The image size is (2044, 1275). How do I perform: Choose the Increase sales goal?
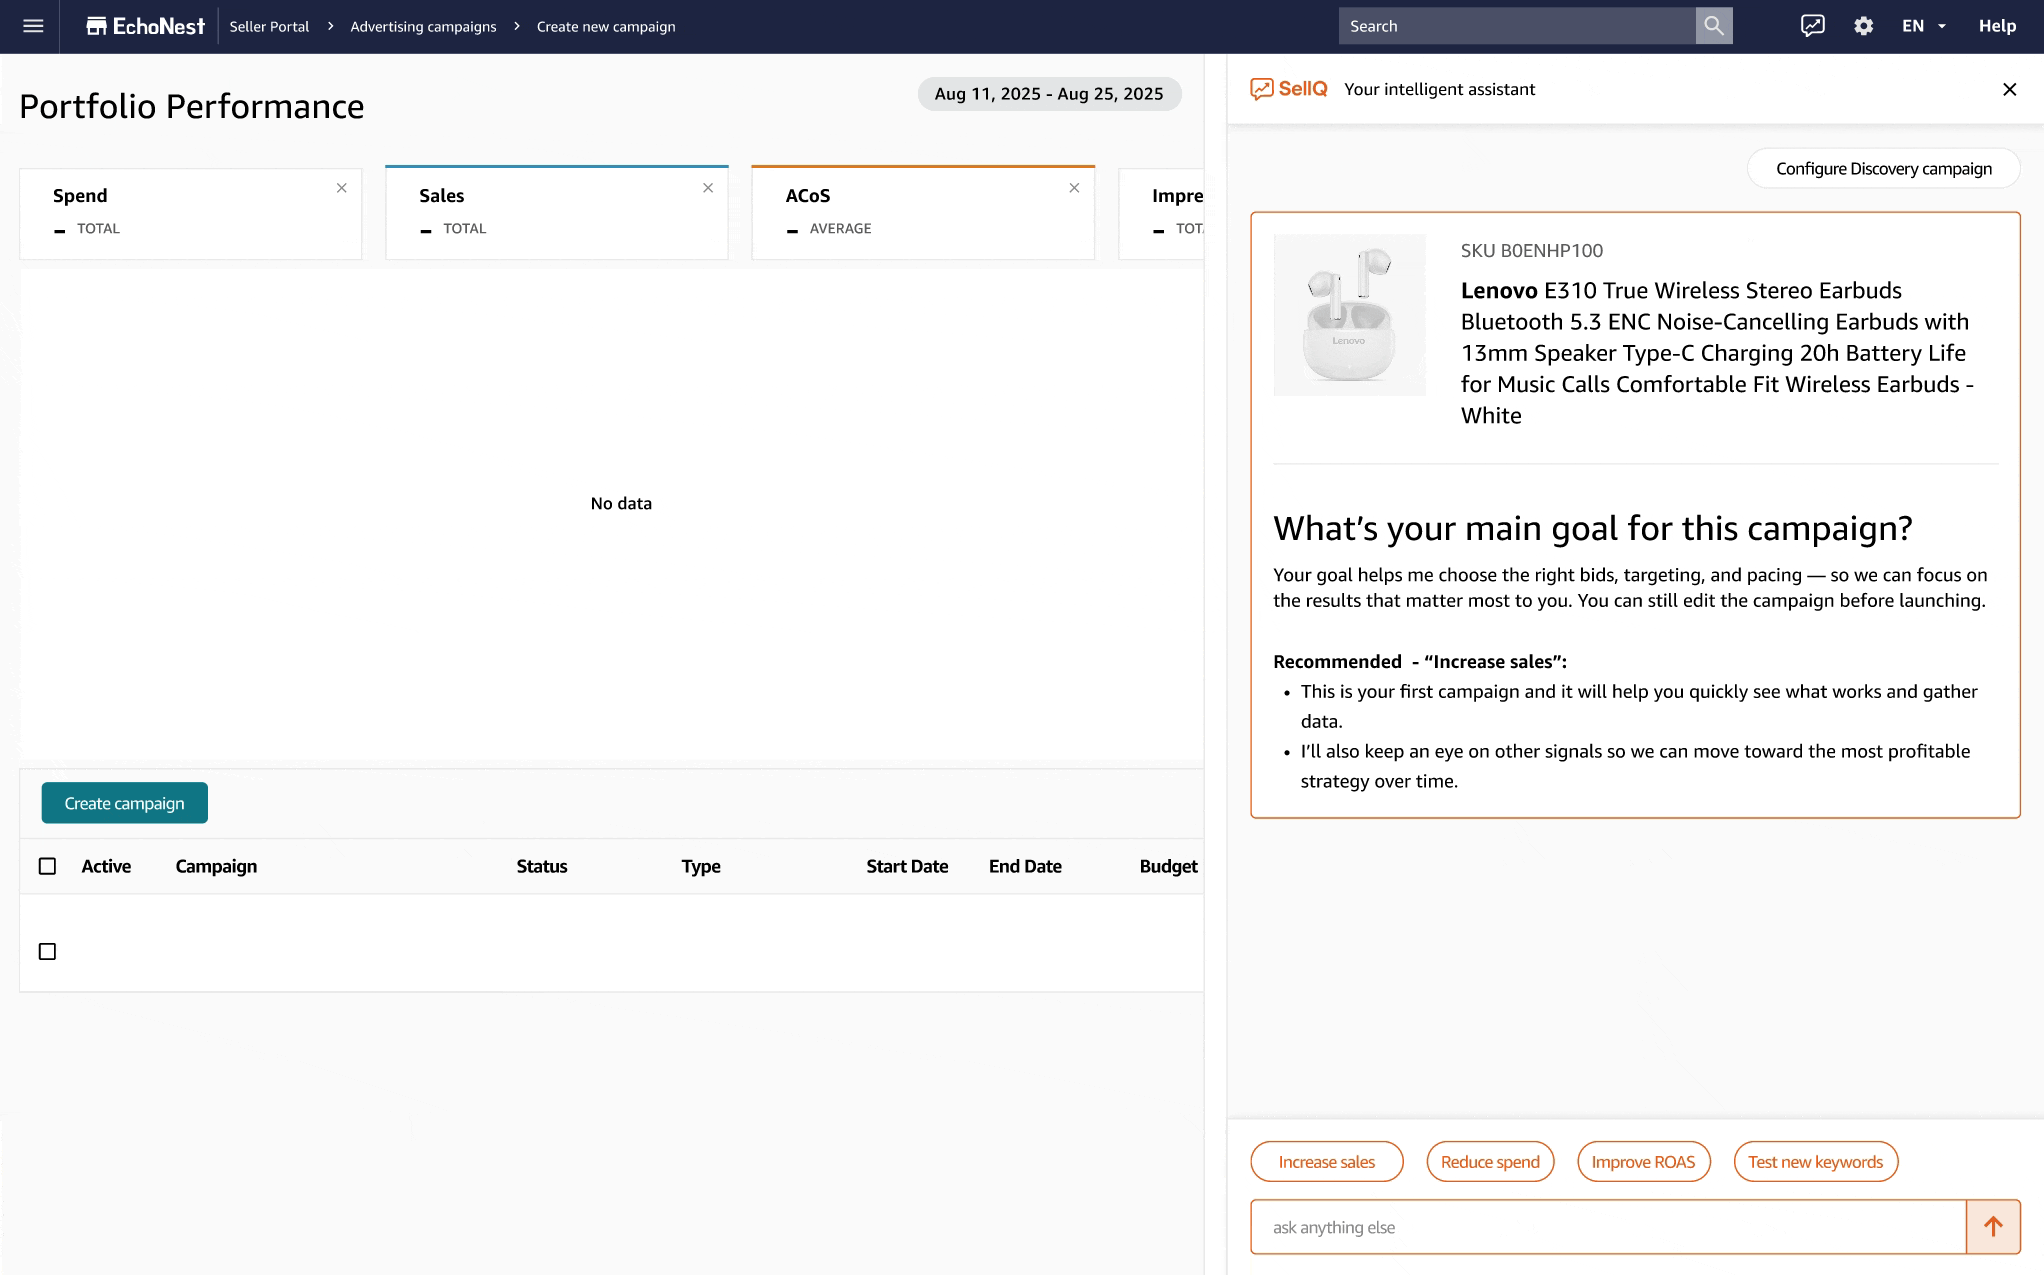pyautogui.click(x=1326, y=1162)
